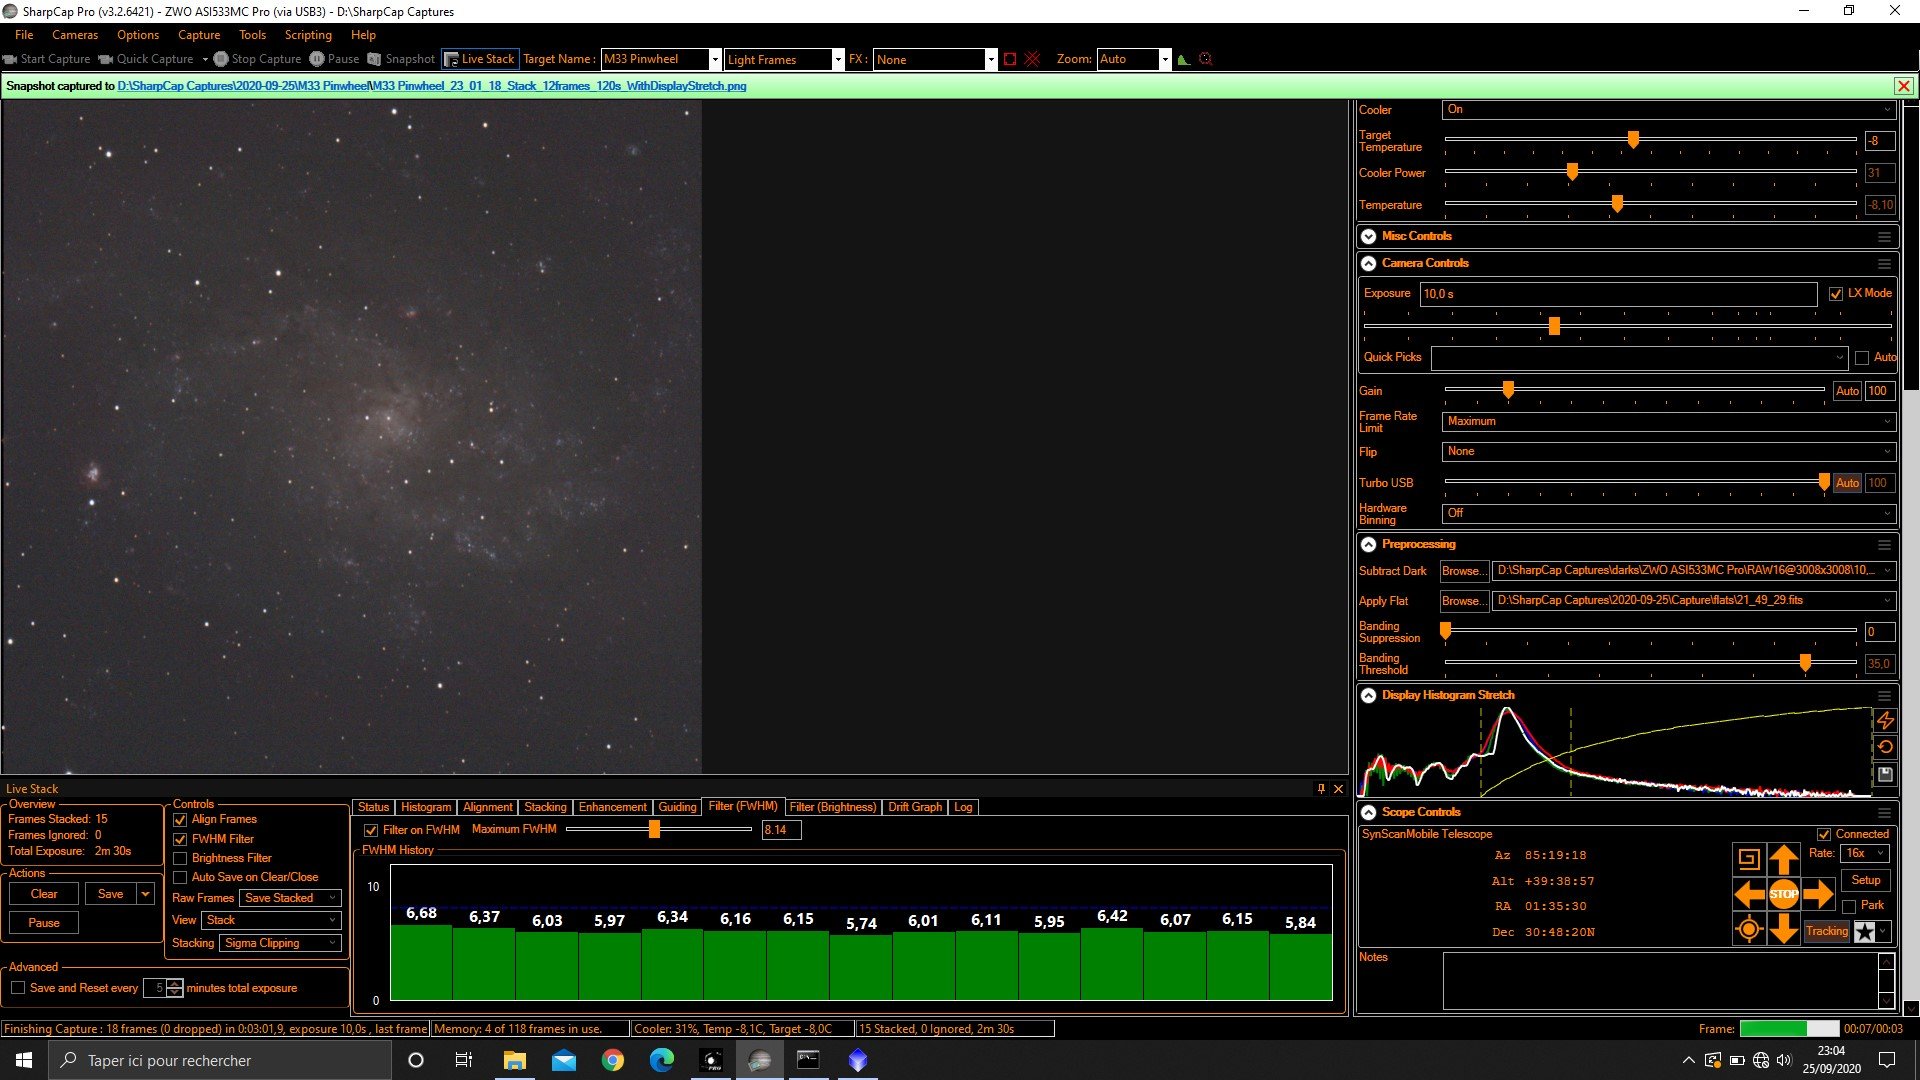Open the Flip dropdown

(1669, 452)
